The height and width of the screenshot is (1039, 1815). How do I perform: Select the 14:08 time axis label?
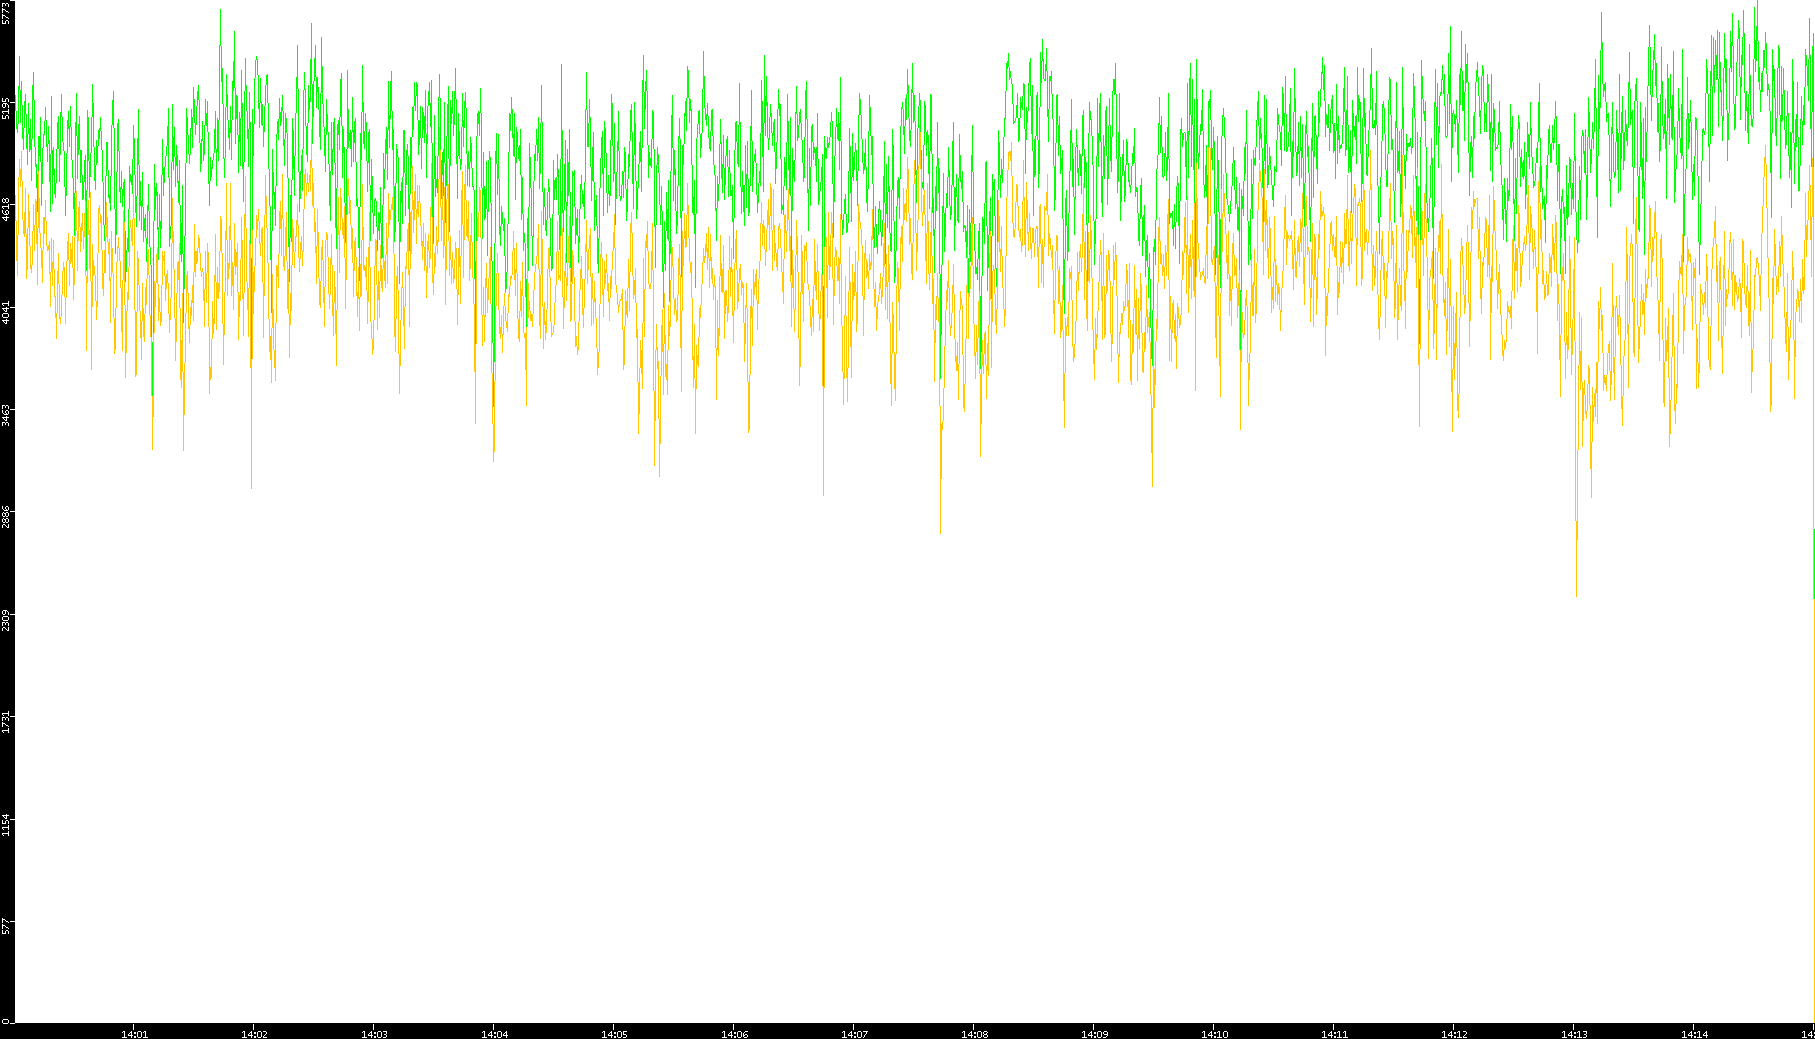pos(974,1034)
